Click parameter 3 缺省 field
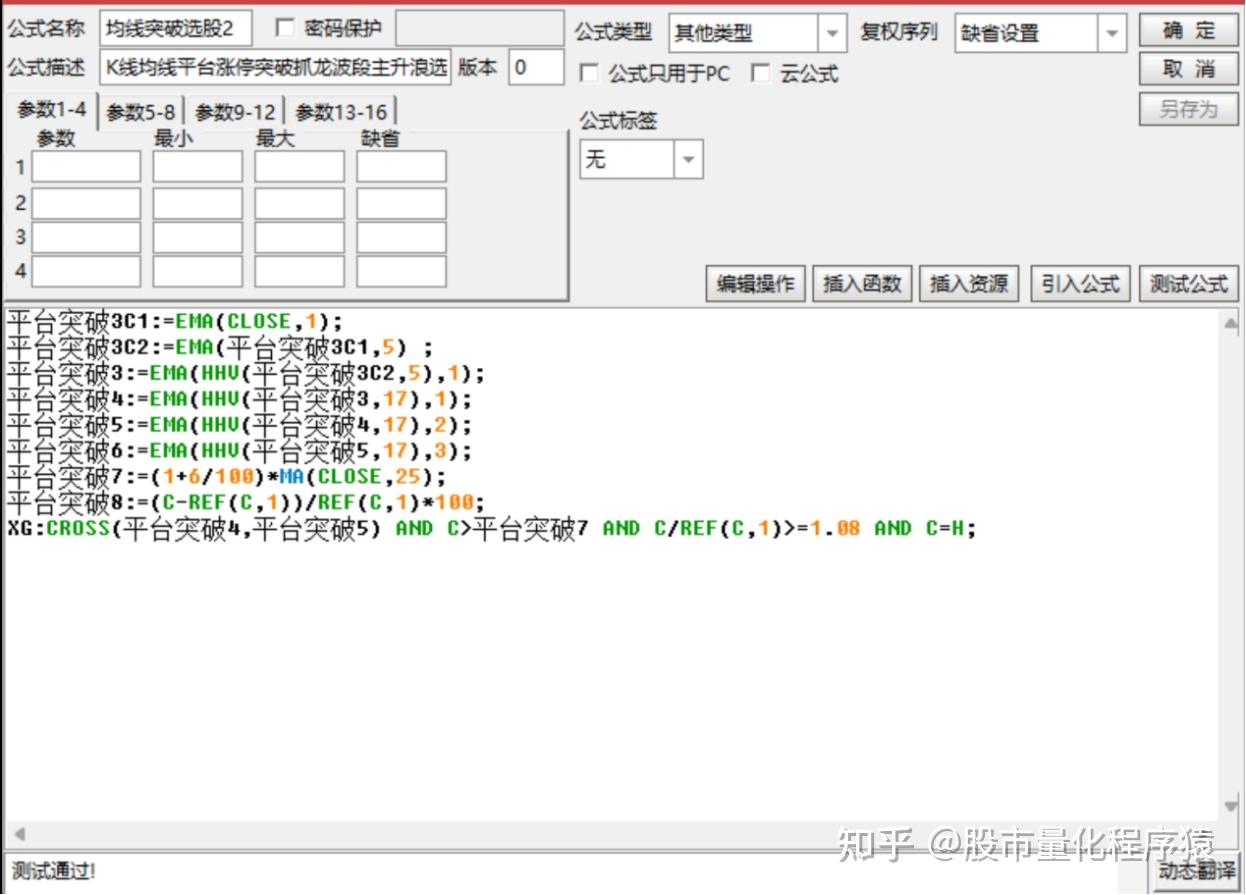1246x895 pixels. (x=401, y=237)
